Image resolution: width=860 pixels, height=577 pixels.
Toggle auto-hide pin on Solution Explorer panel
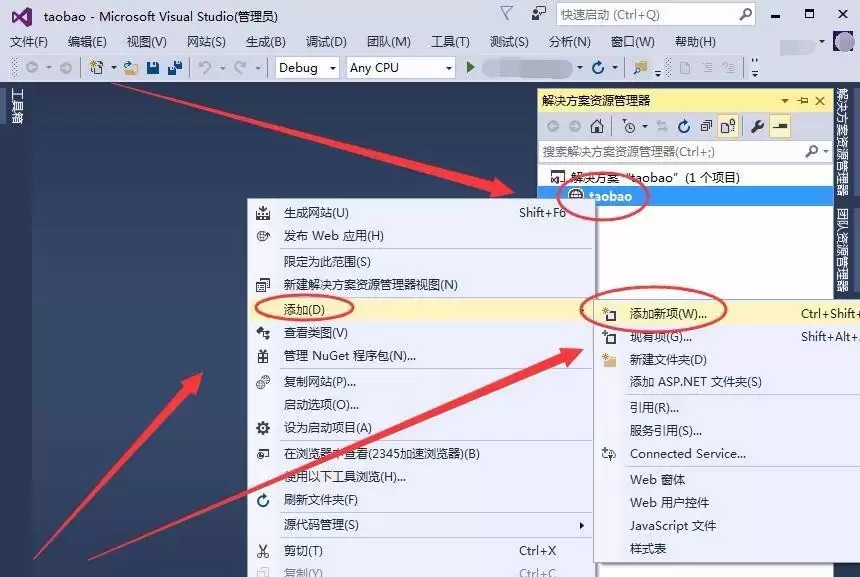click(x=805, y=100)
